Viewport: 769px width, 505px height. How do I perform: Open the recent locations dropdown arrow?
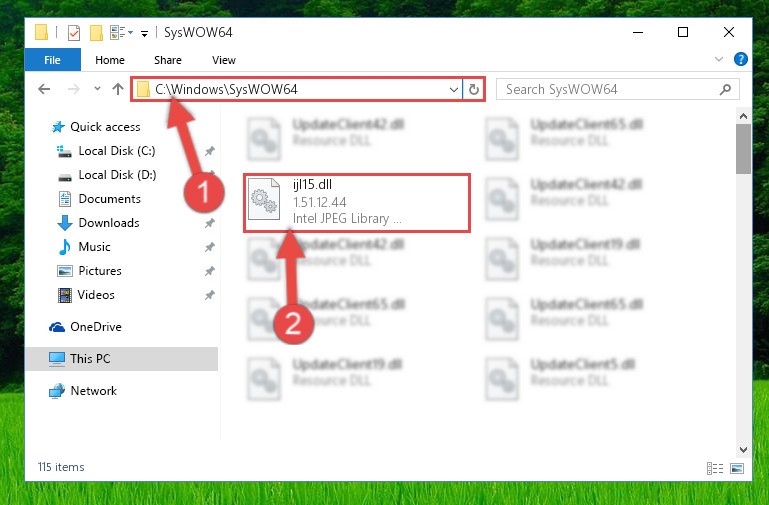(97, 89)
